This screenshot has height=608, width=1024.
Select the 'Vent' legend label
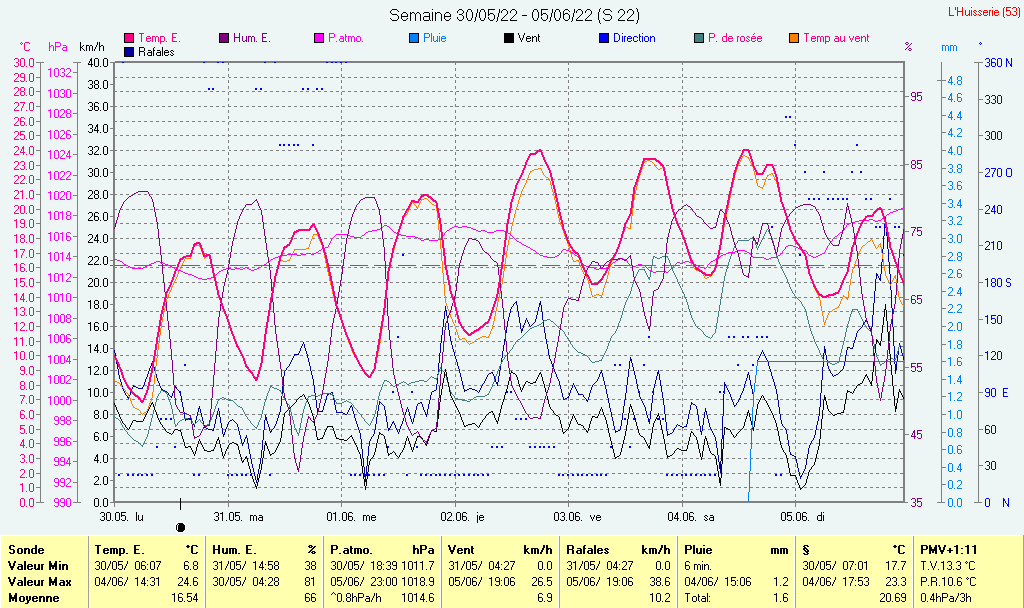(529, 39)
